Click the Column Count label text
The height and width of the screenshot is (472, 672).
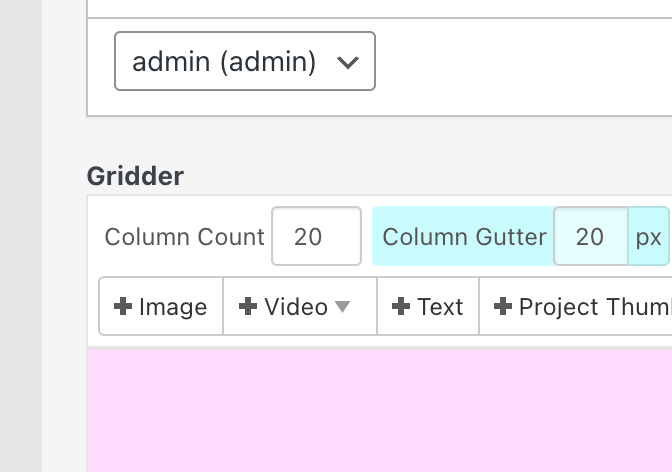point(184,237)
